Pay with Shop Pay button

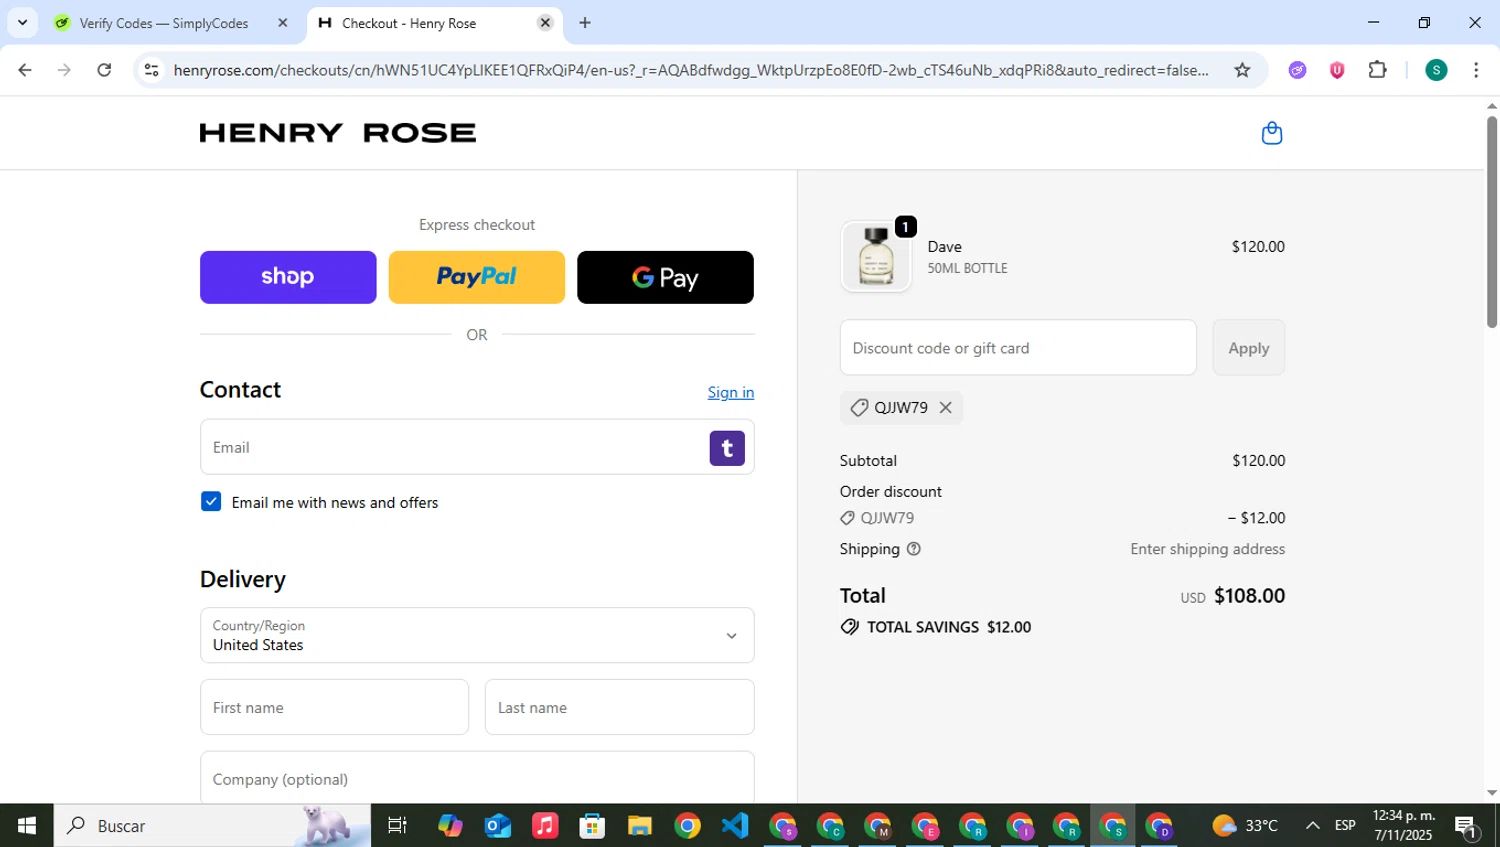288,277
